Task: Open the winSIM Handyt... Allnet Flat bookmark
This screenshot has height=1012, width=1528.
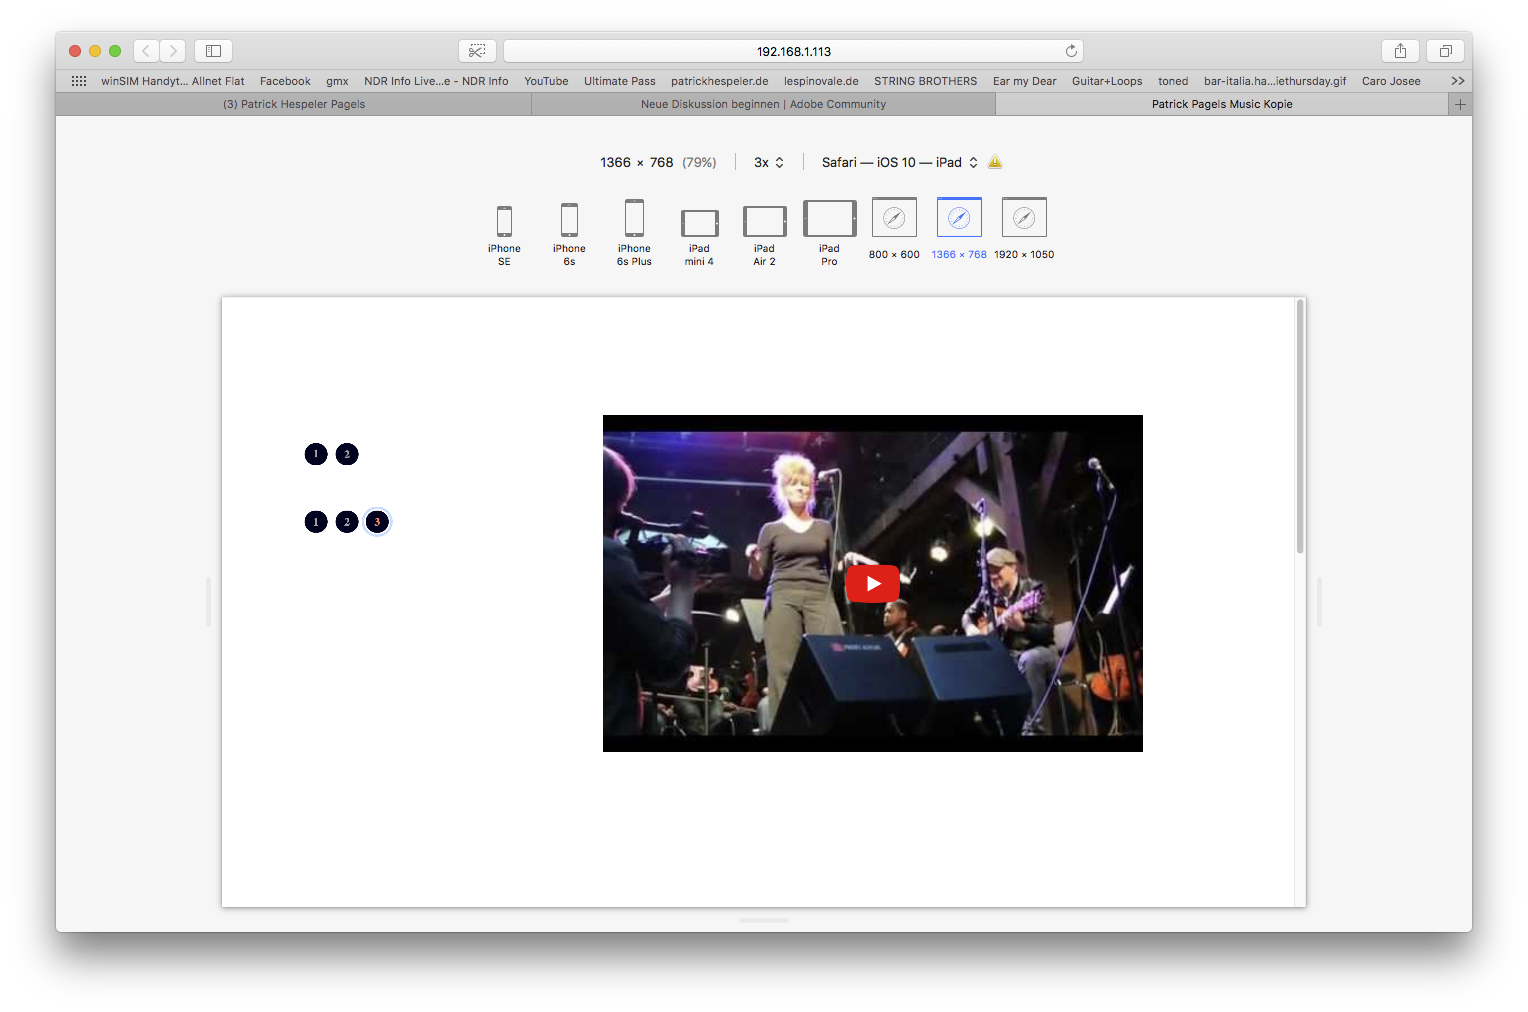Action: point(172,81)
